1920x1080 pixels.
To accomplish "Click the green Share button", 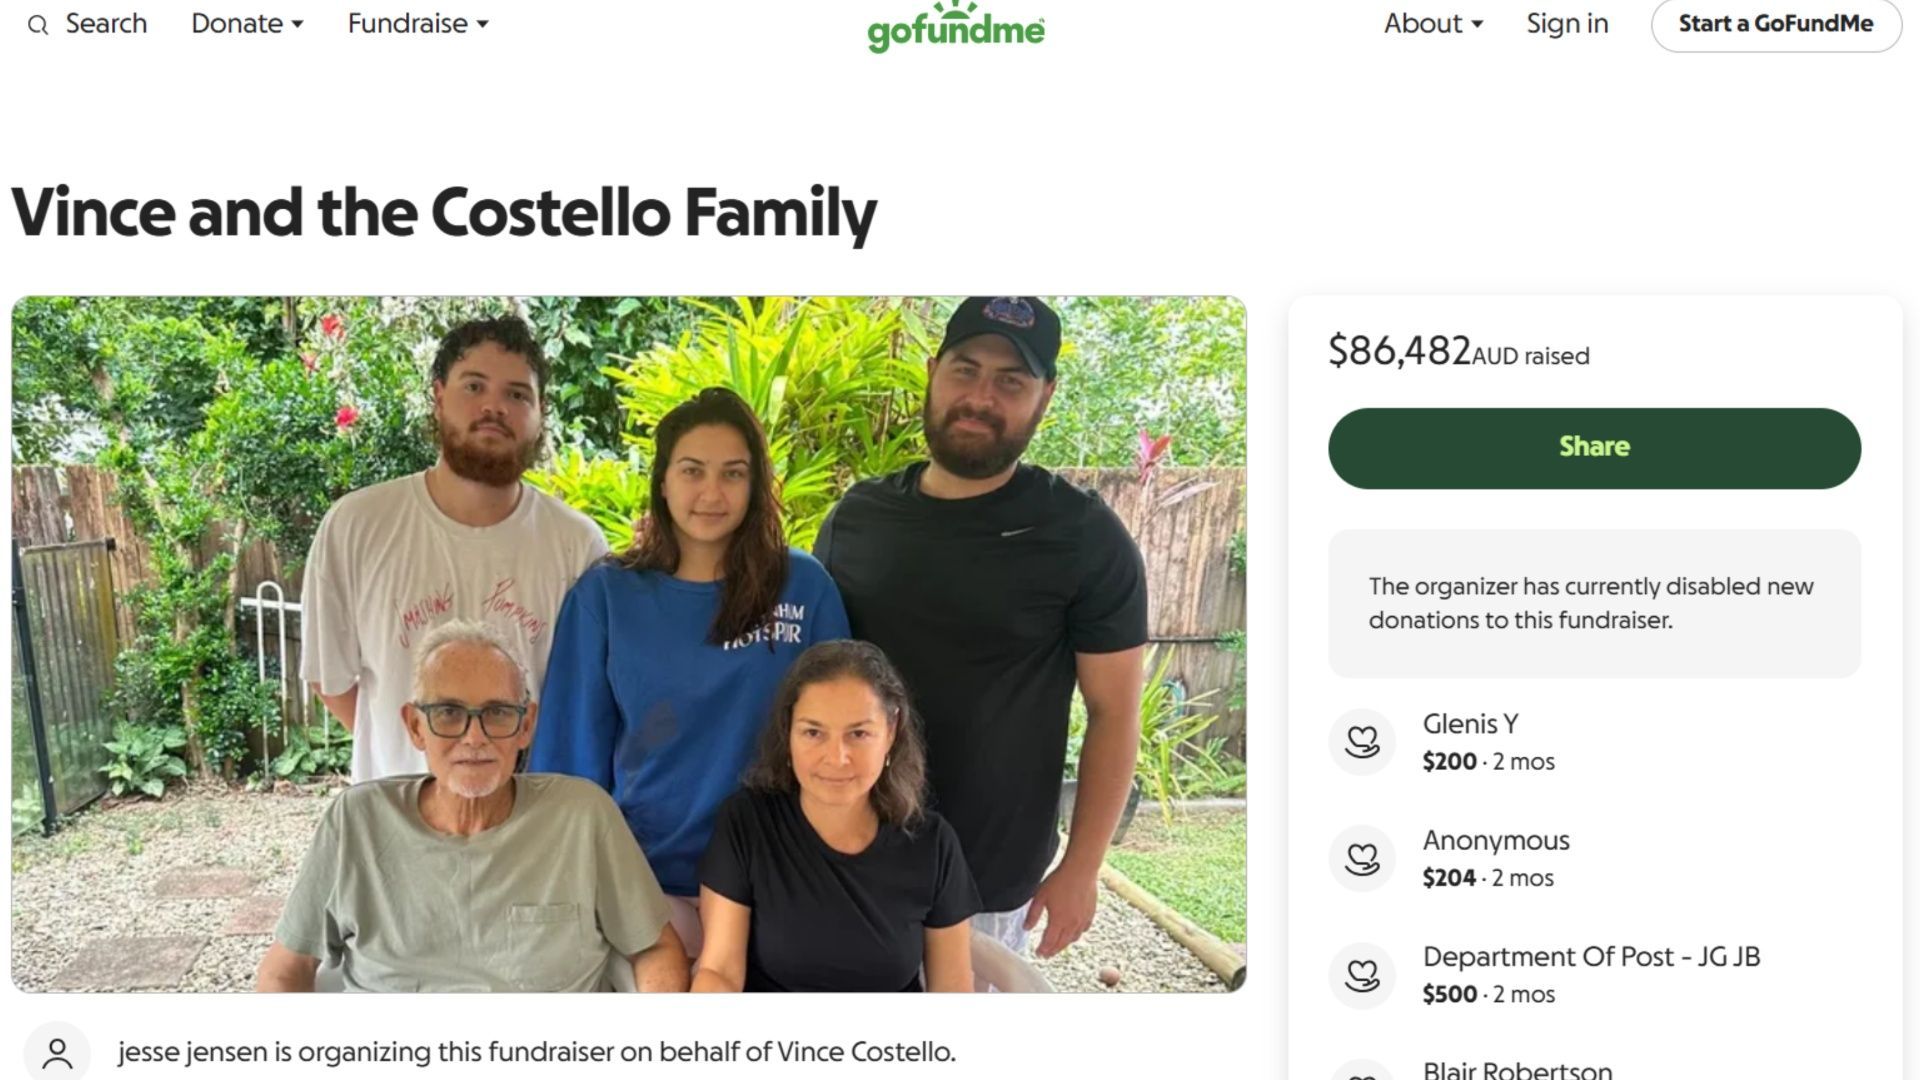I will 1594,448.
